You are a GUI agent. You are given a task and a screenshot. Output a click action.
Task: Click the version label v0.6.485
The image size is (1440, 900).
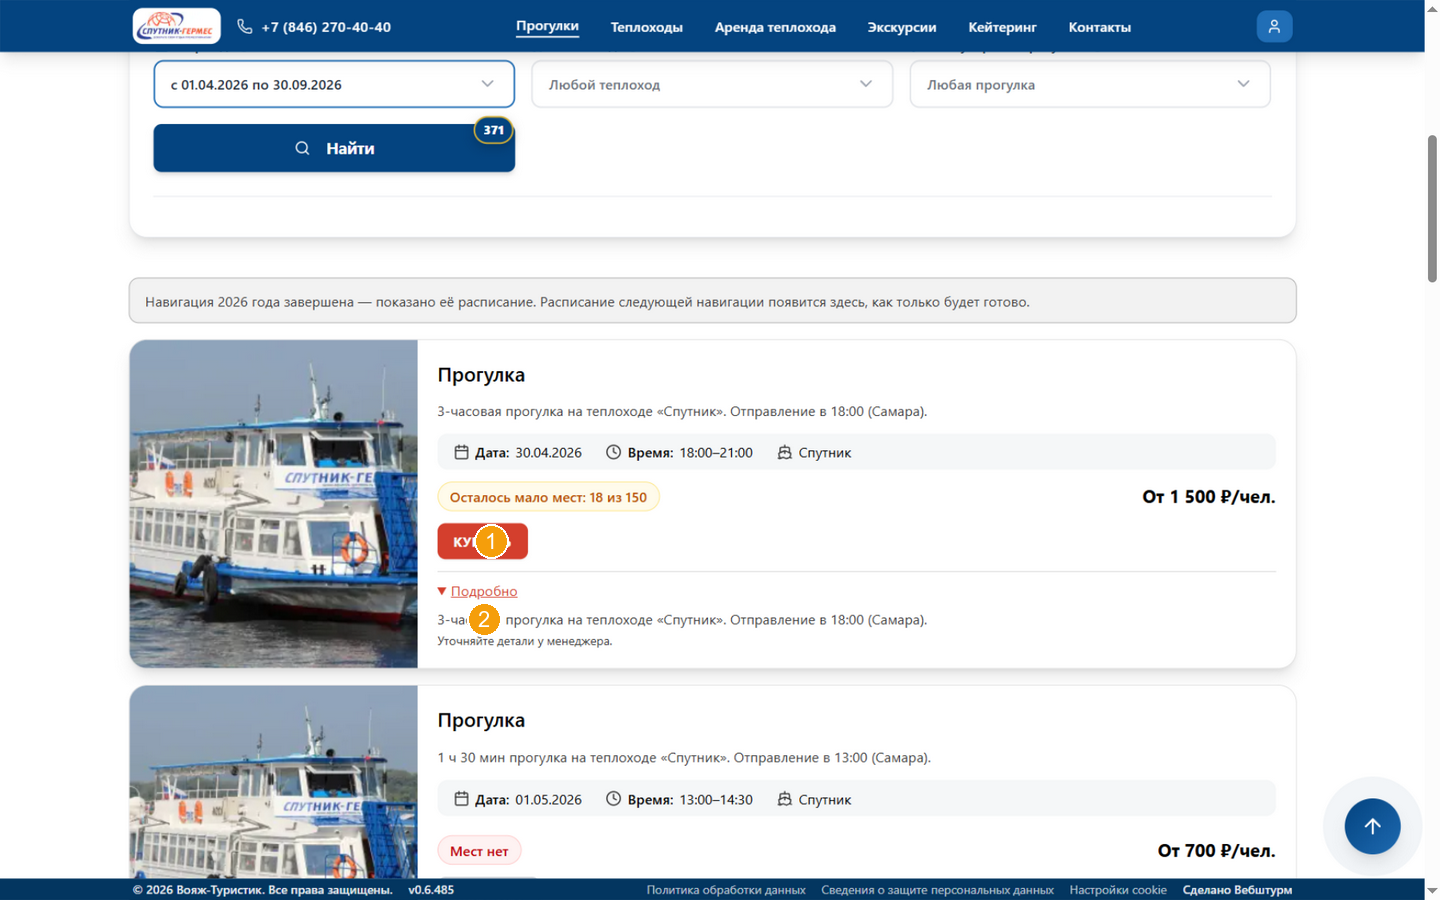pyautogui.click(x=431, y=889)
